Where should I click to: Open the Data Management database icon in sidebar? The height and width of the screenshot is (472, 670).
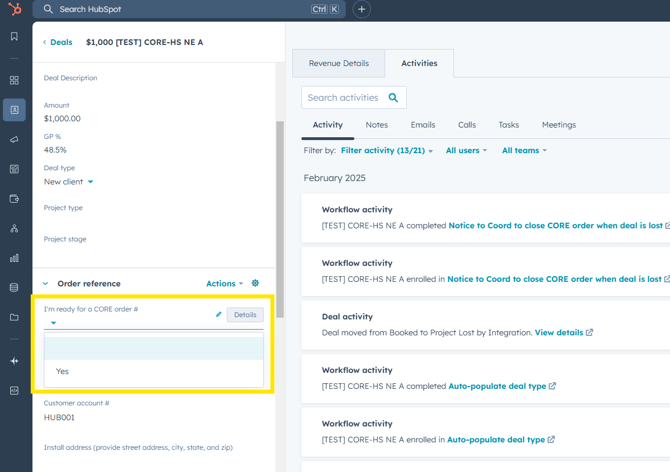[14, 288]
